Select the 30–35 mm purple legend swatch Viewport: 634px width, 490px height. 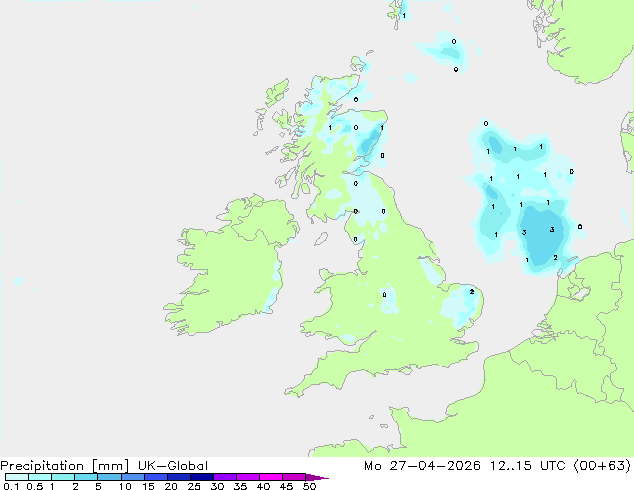click(224, 477)
